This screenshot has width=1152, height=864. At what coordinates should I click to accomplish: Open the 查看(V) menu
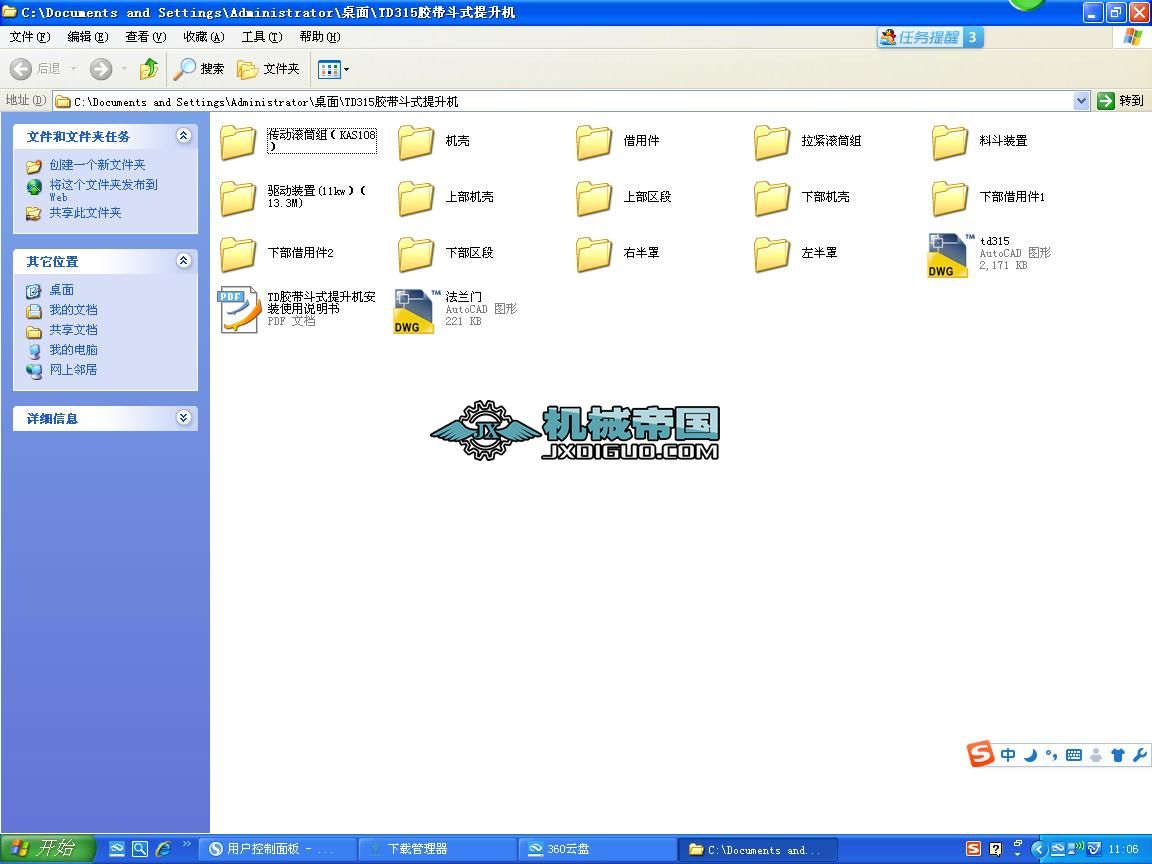click(x=145, y=37)
